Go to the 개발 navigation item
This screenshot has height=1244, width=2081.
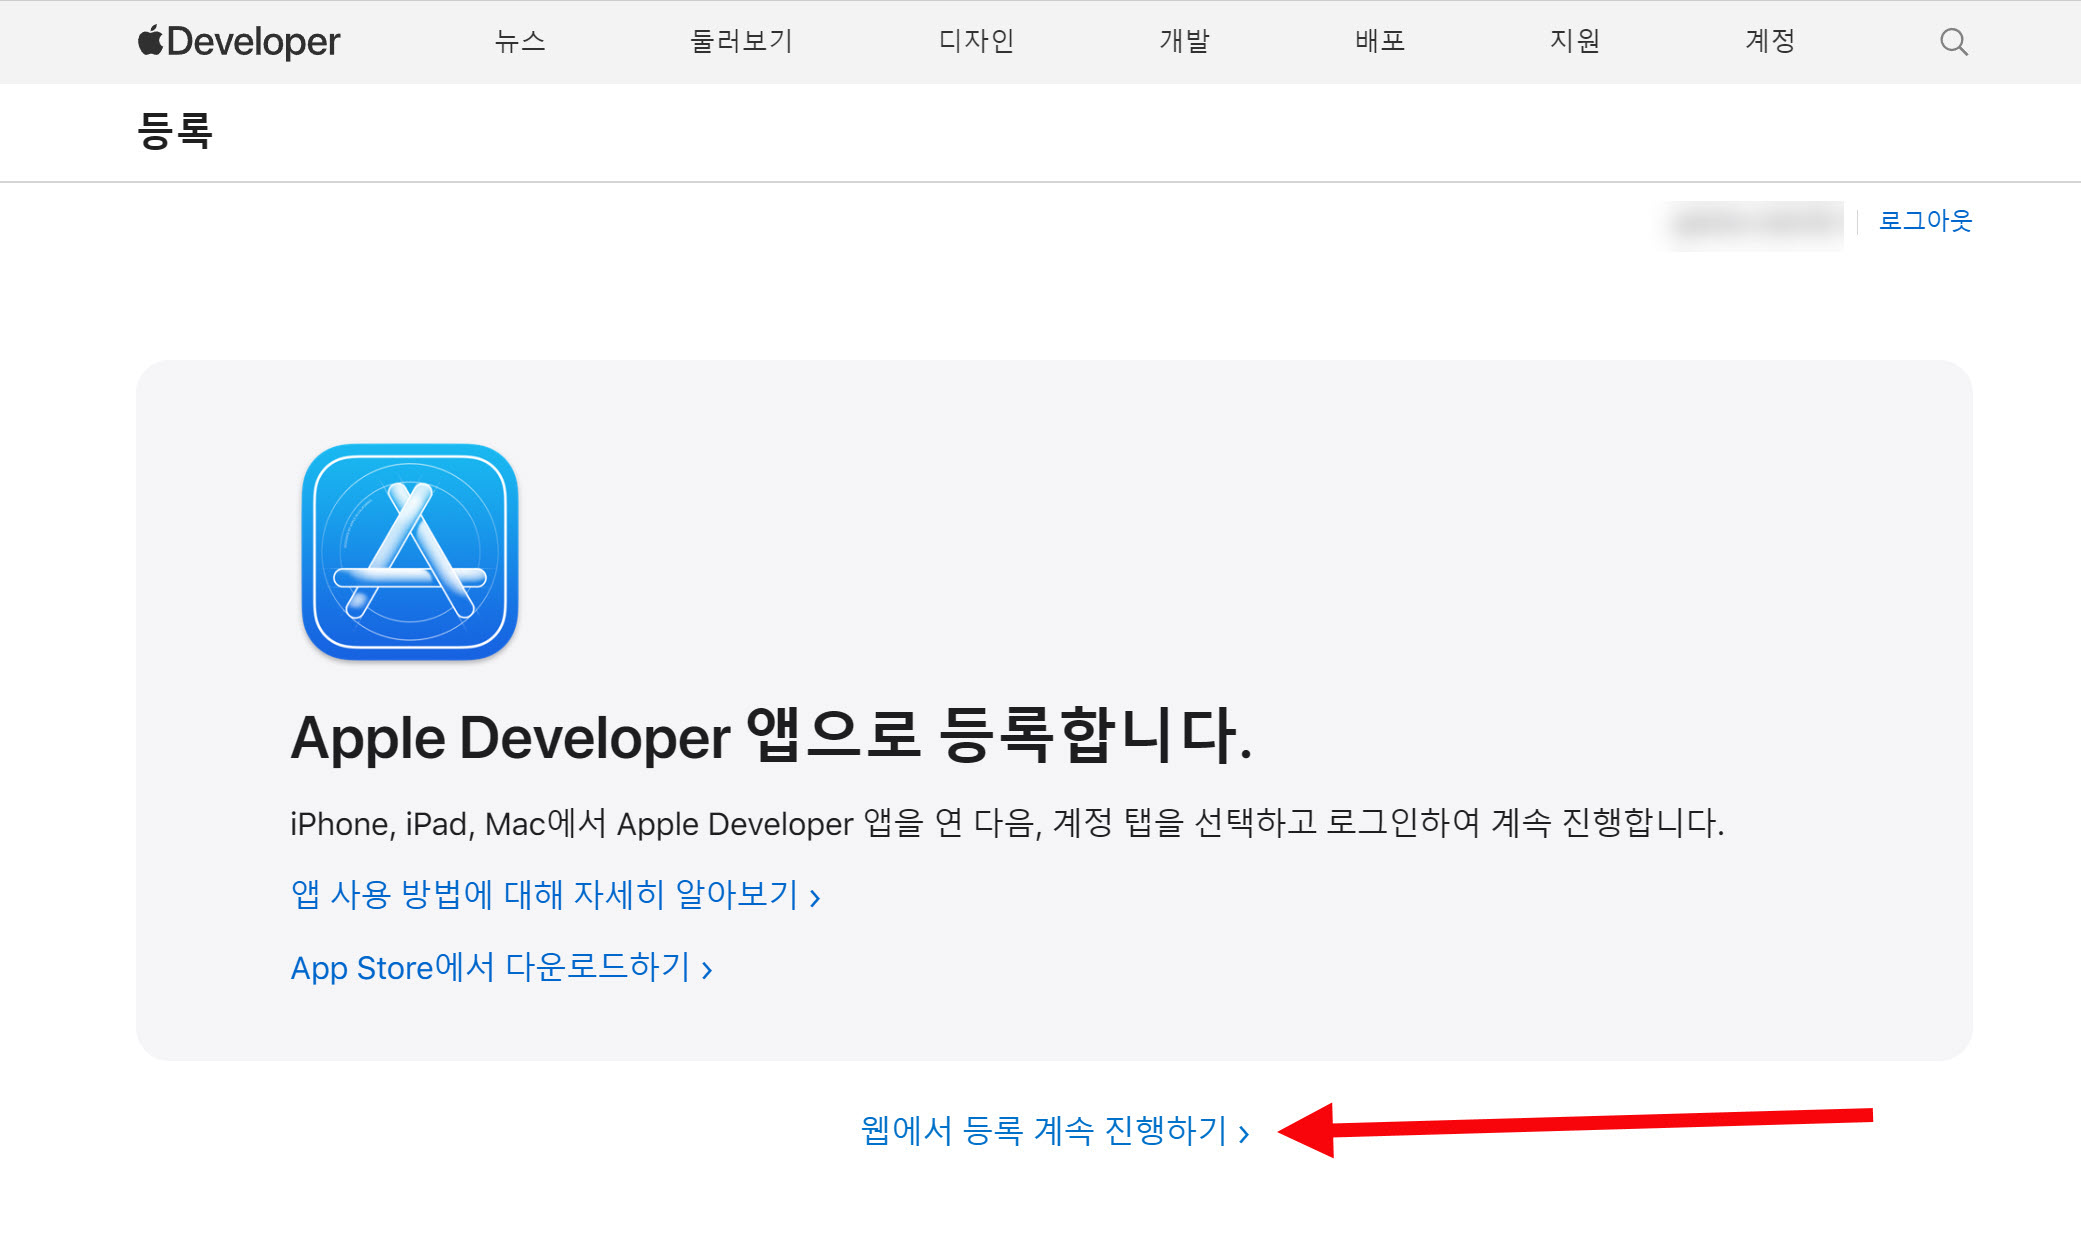tap(1184, 41)
